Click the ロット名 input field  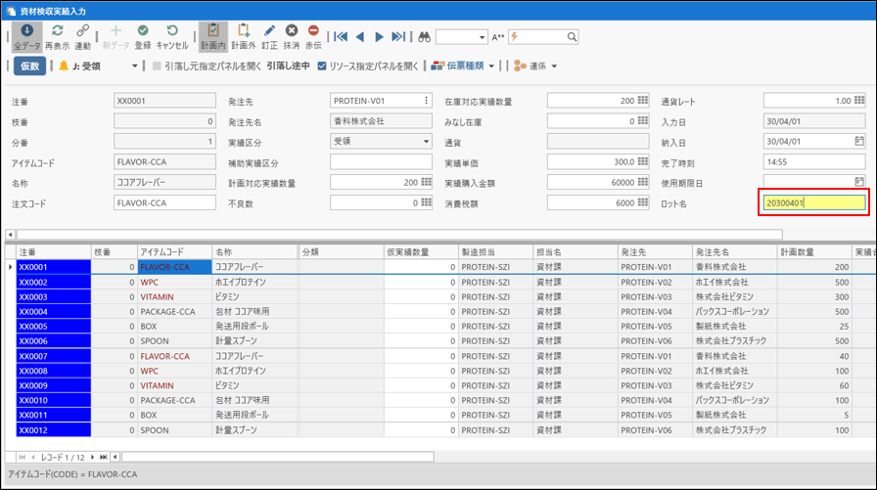812,203
